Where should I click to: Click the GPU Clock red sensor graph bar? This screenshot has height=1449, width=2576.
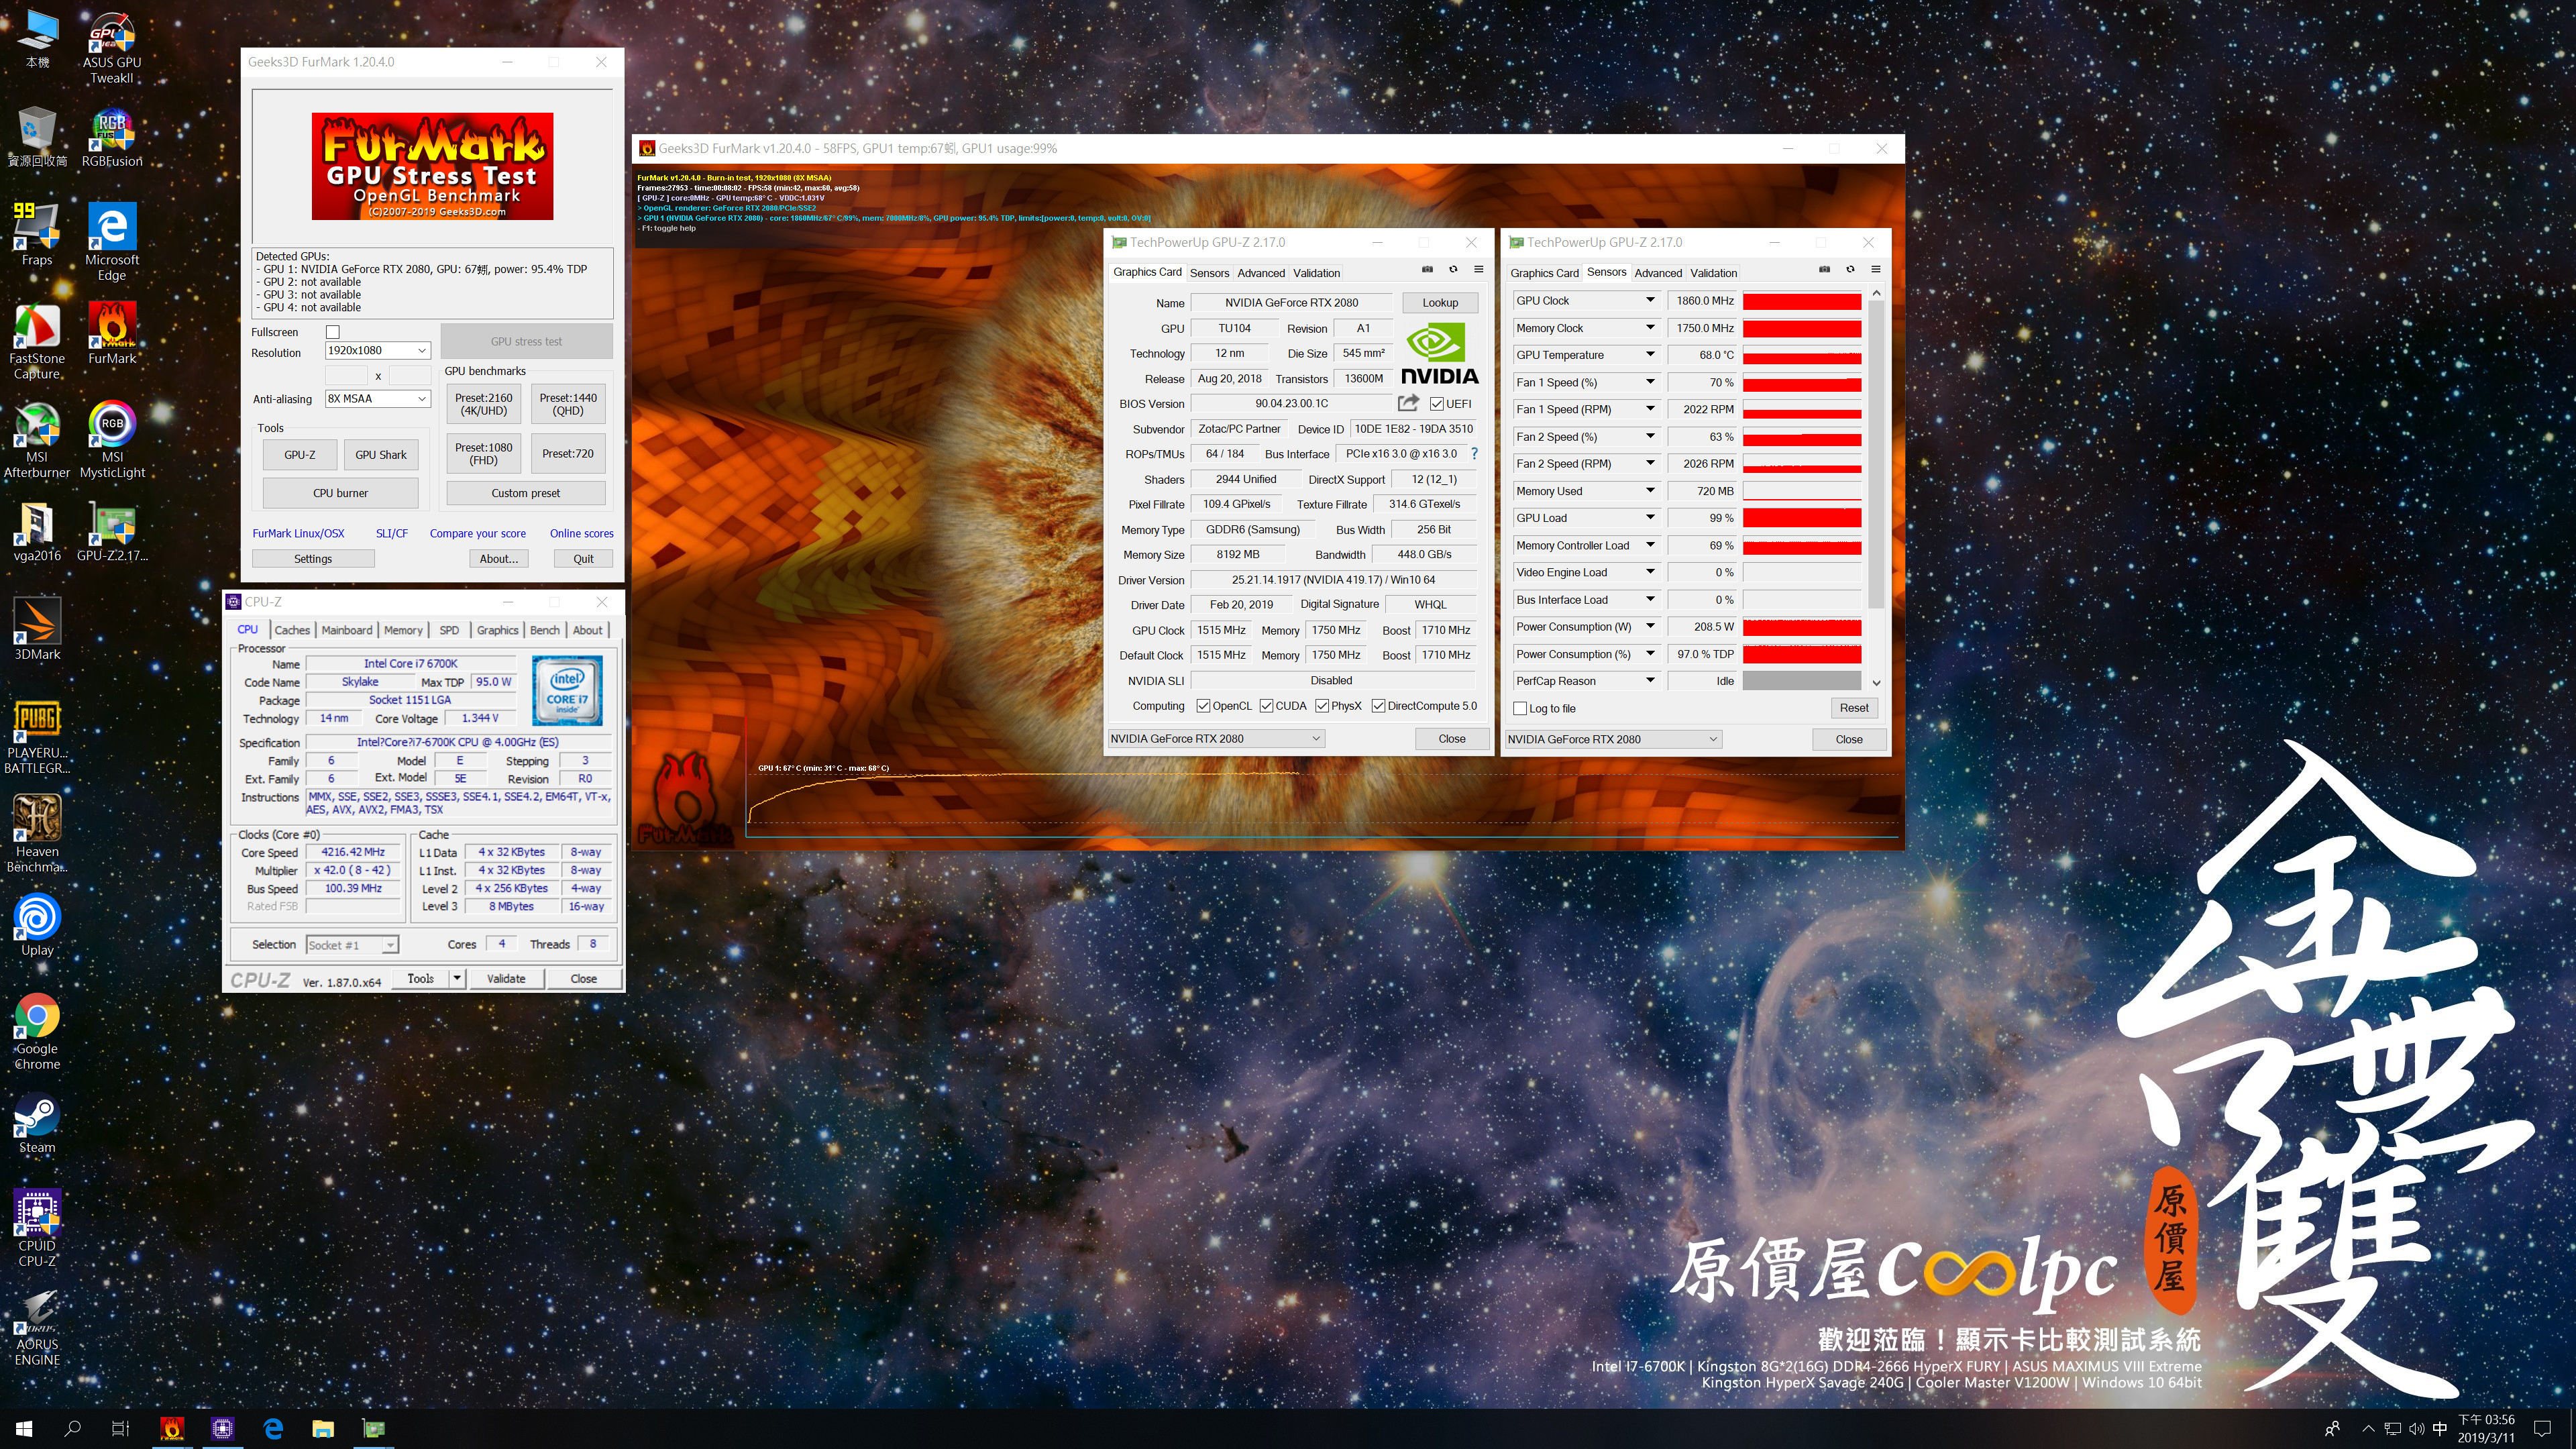tap(1802, 301)
